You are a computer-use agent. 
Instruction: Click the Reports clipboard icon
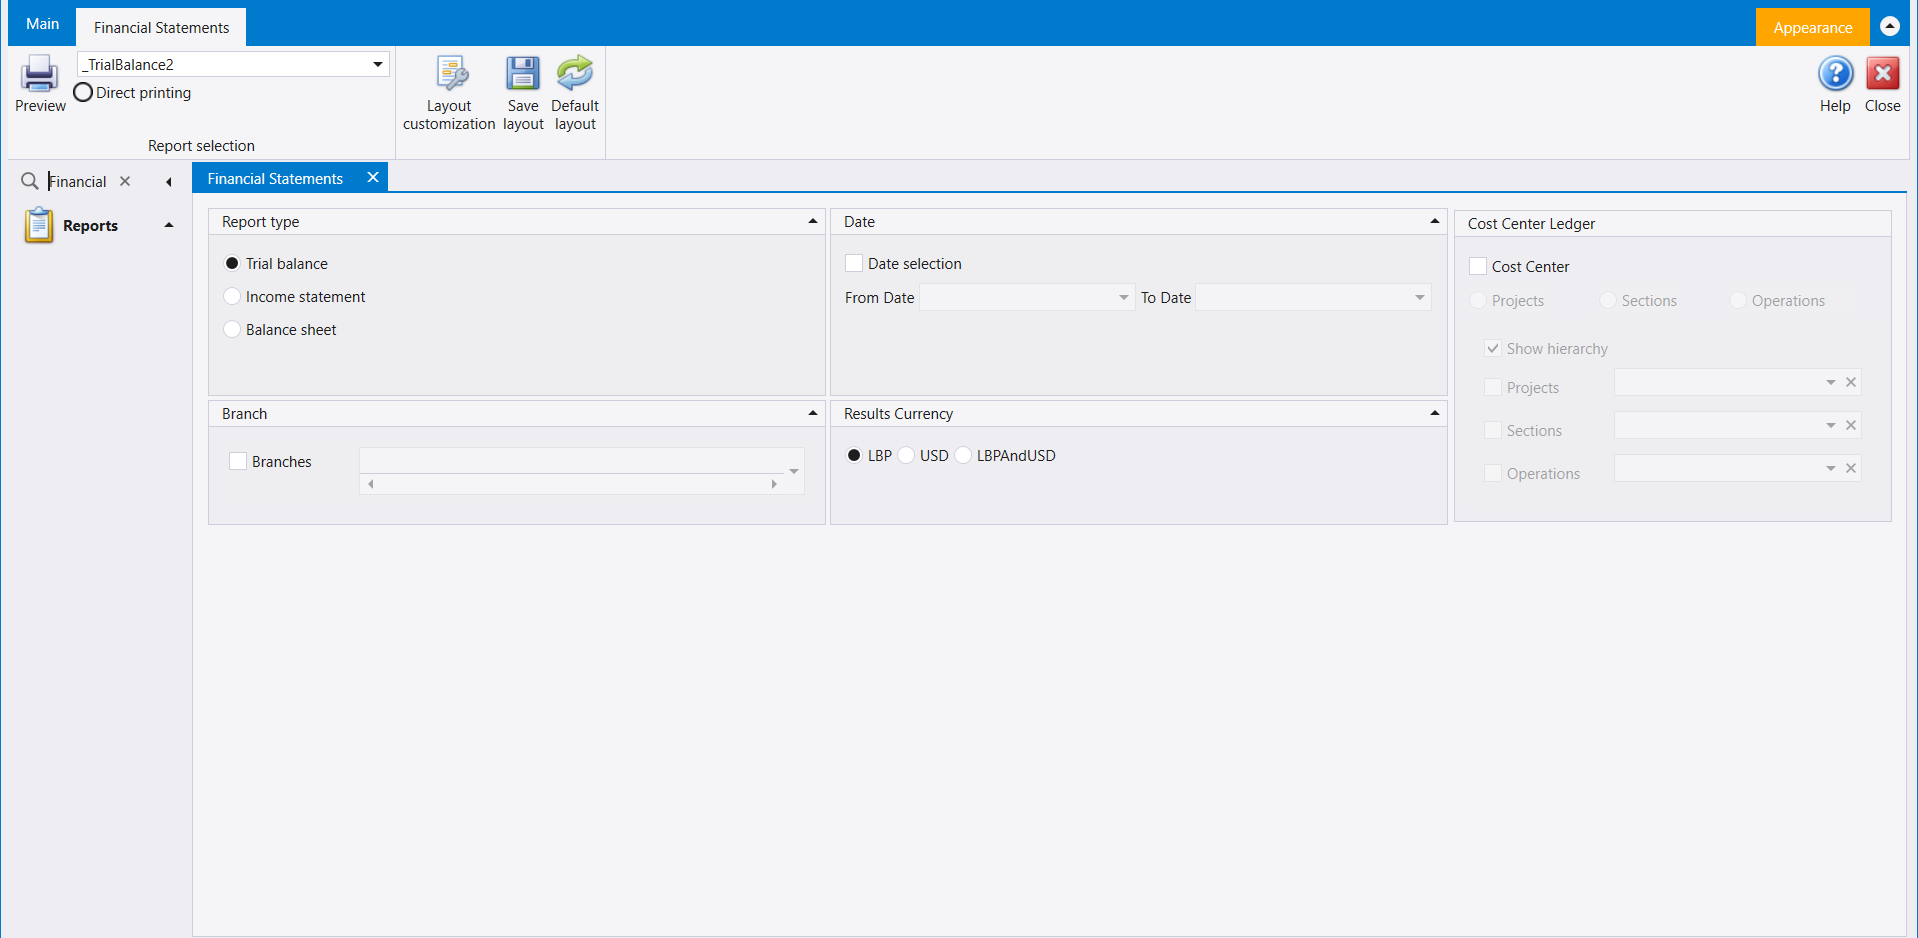39,225
